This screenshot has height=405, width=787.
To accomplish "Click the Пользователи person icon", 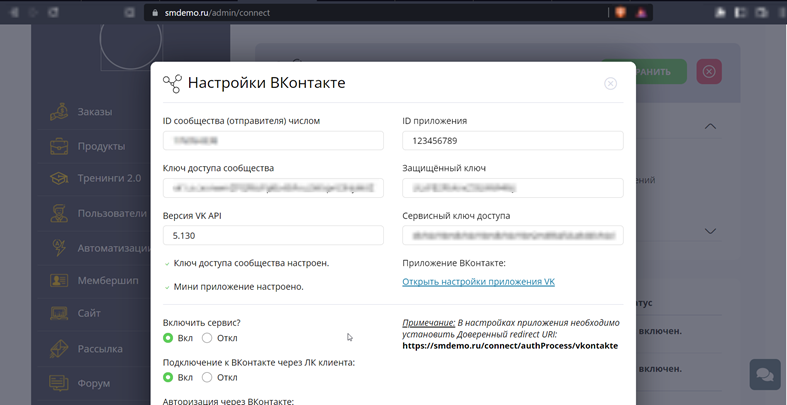I will point(59,213).
